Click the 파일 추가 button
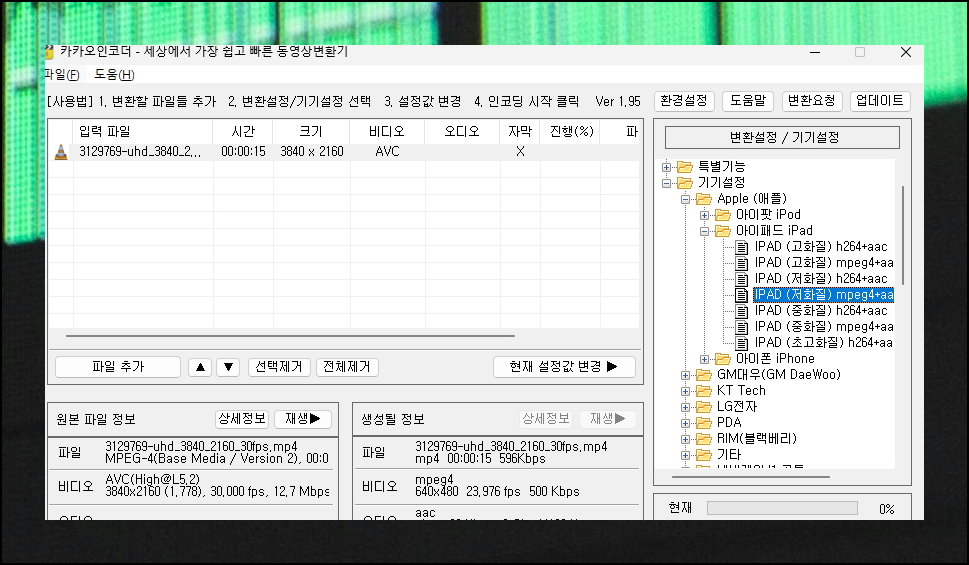Screen dimensions: 969x565 pyautogui.click(x=118, y=367)
